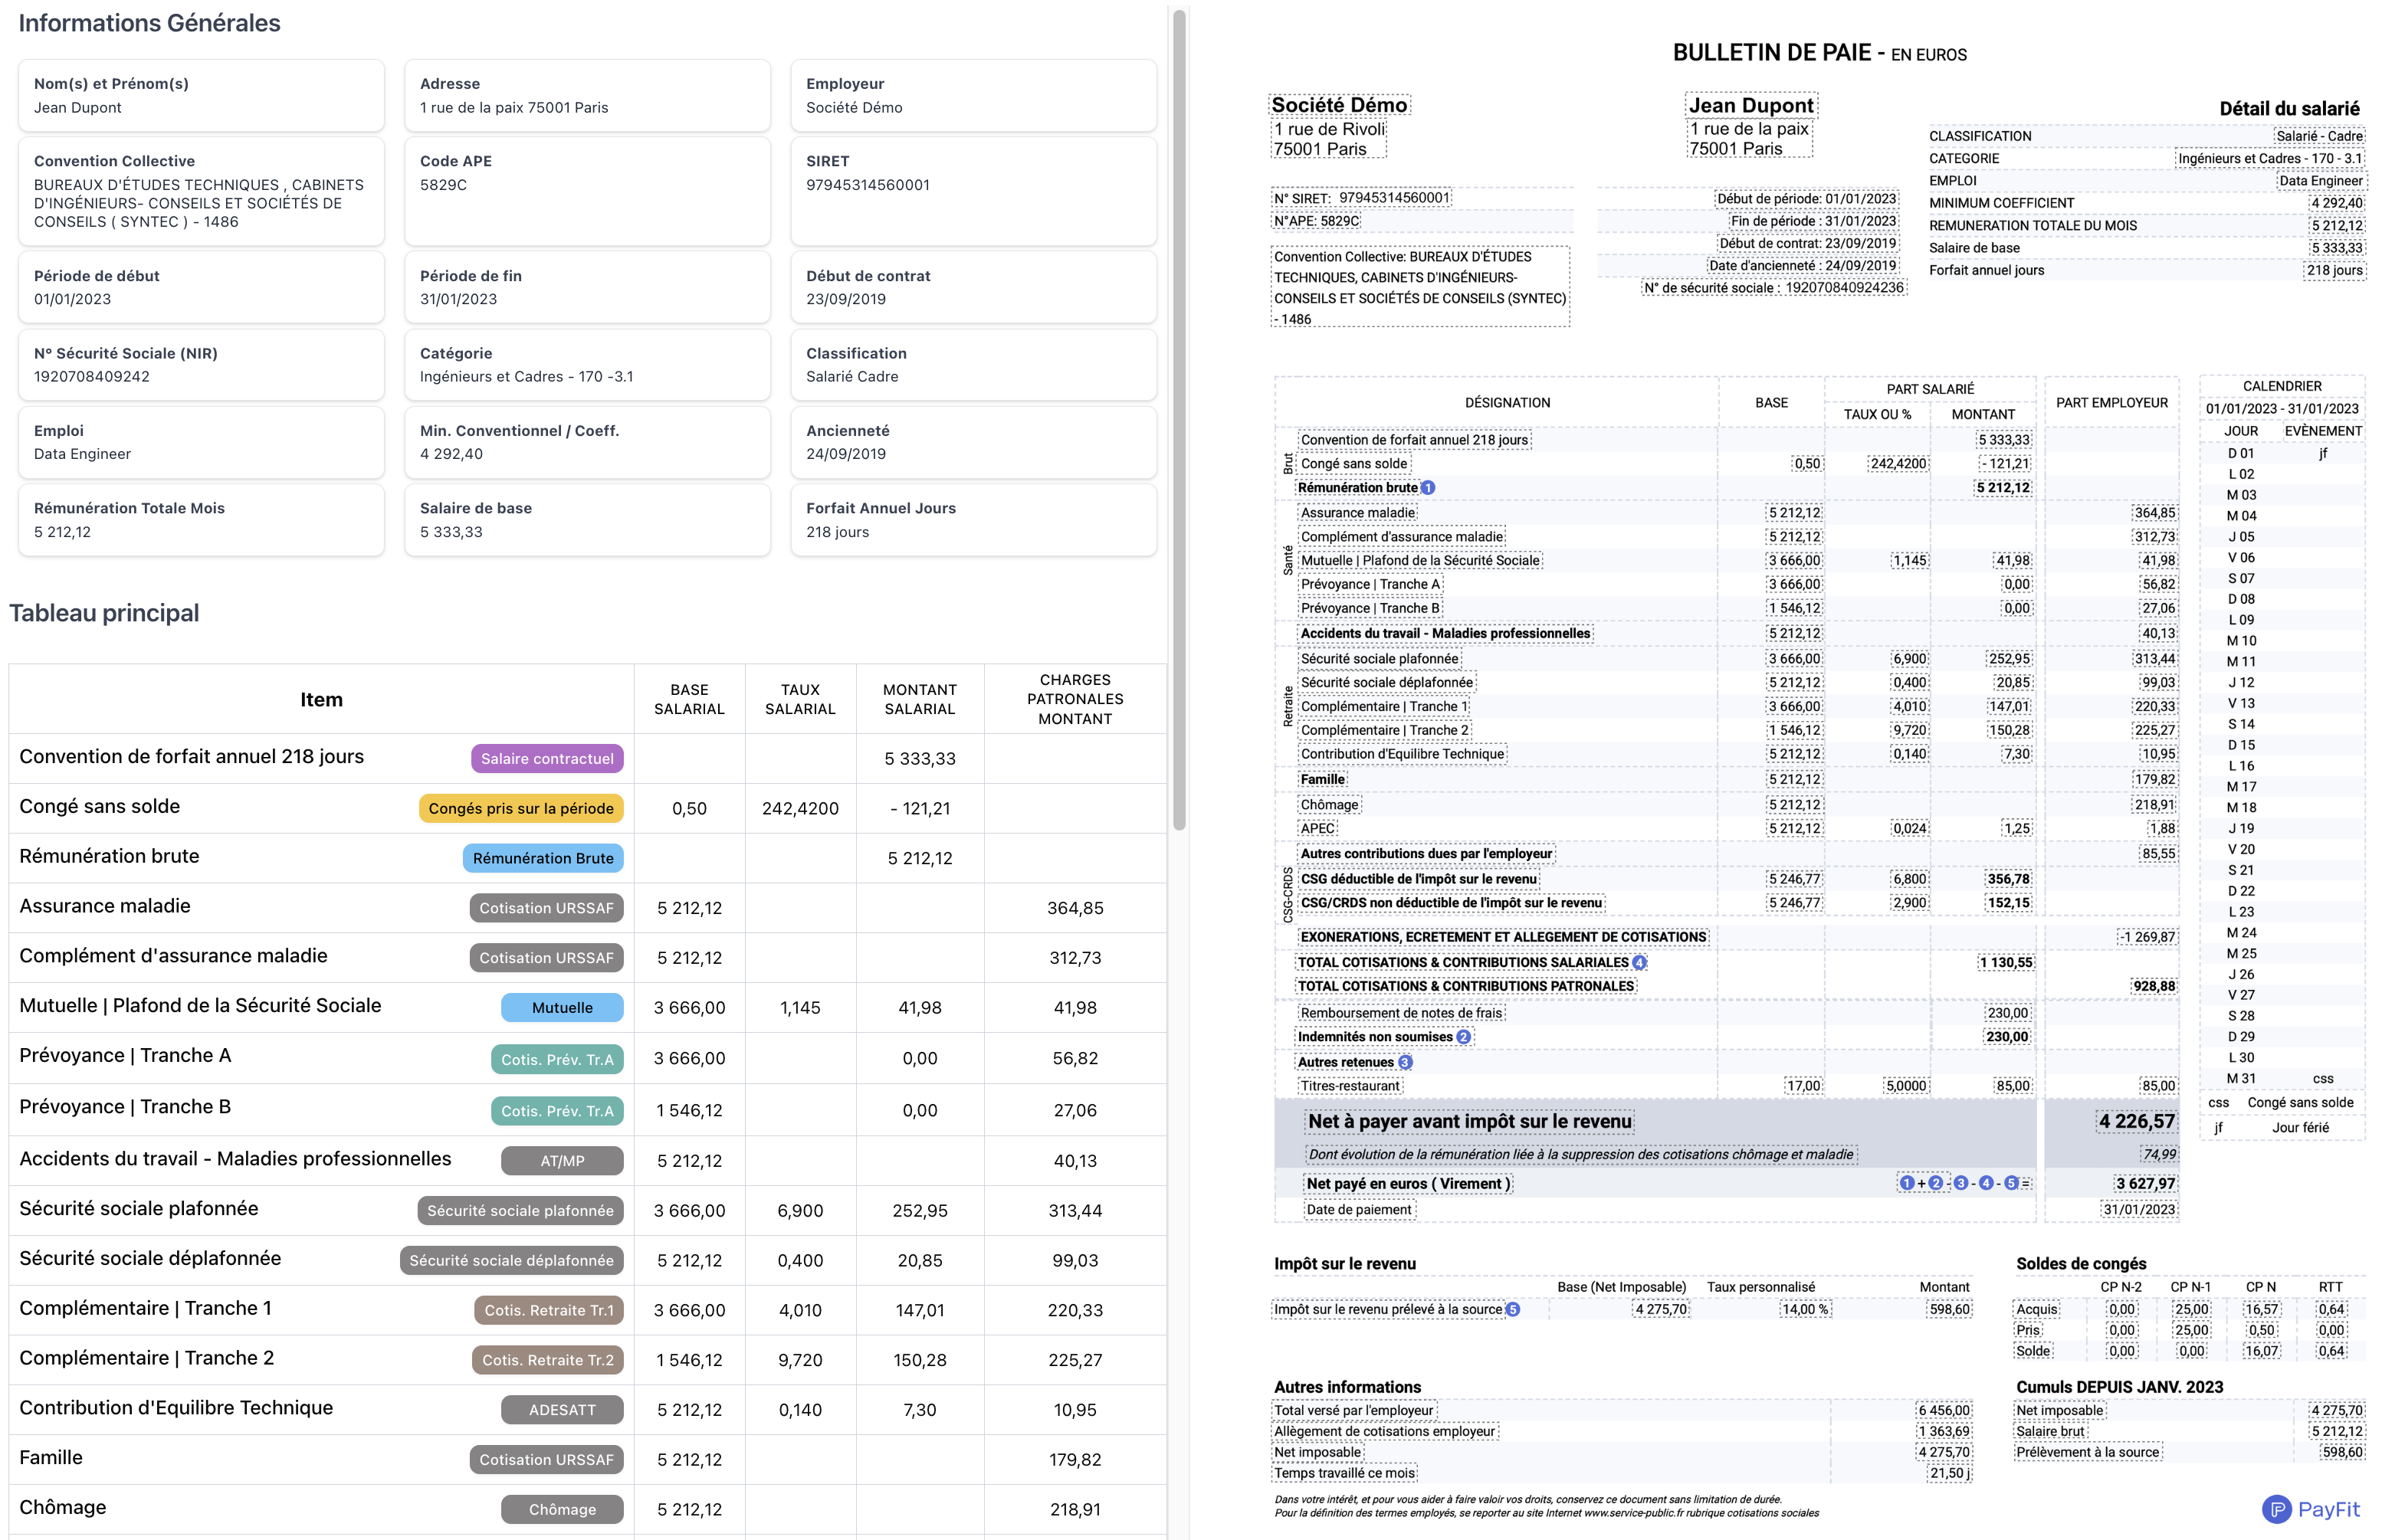Select the Rémunération Brute tag
Image resolution: width=2405 pixels, height=1540 pixels.
point(543,858)
